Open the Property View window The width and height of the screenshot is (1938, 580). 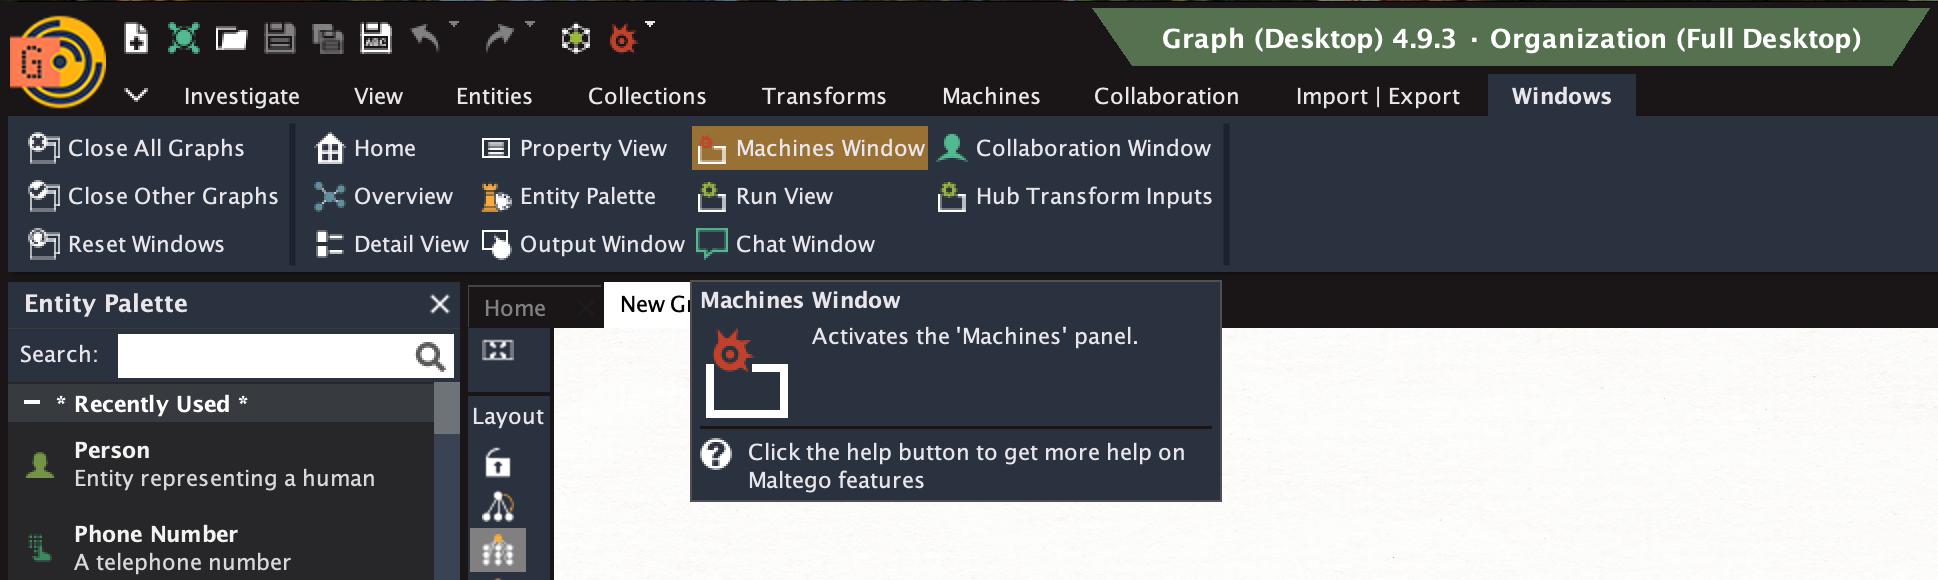coord(574,148)
